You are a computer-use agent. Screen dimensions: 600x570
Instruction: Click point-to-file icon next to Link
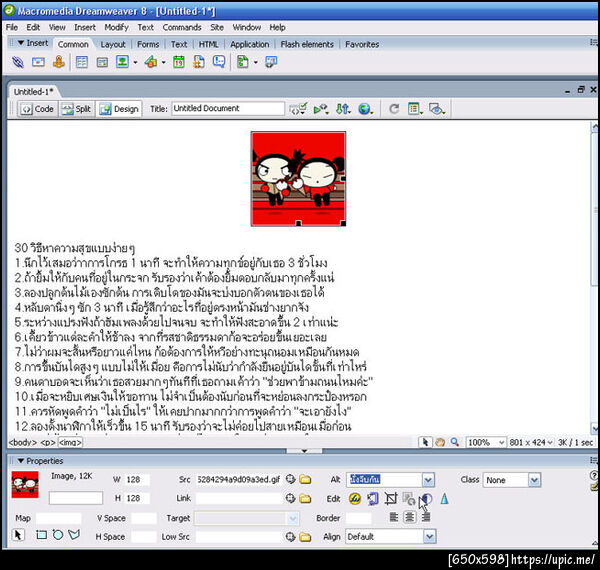tap(290, 498)
